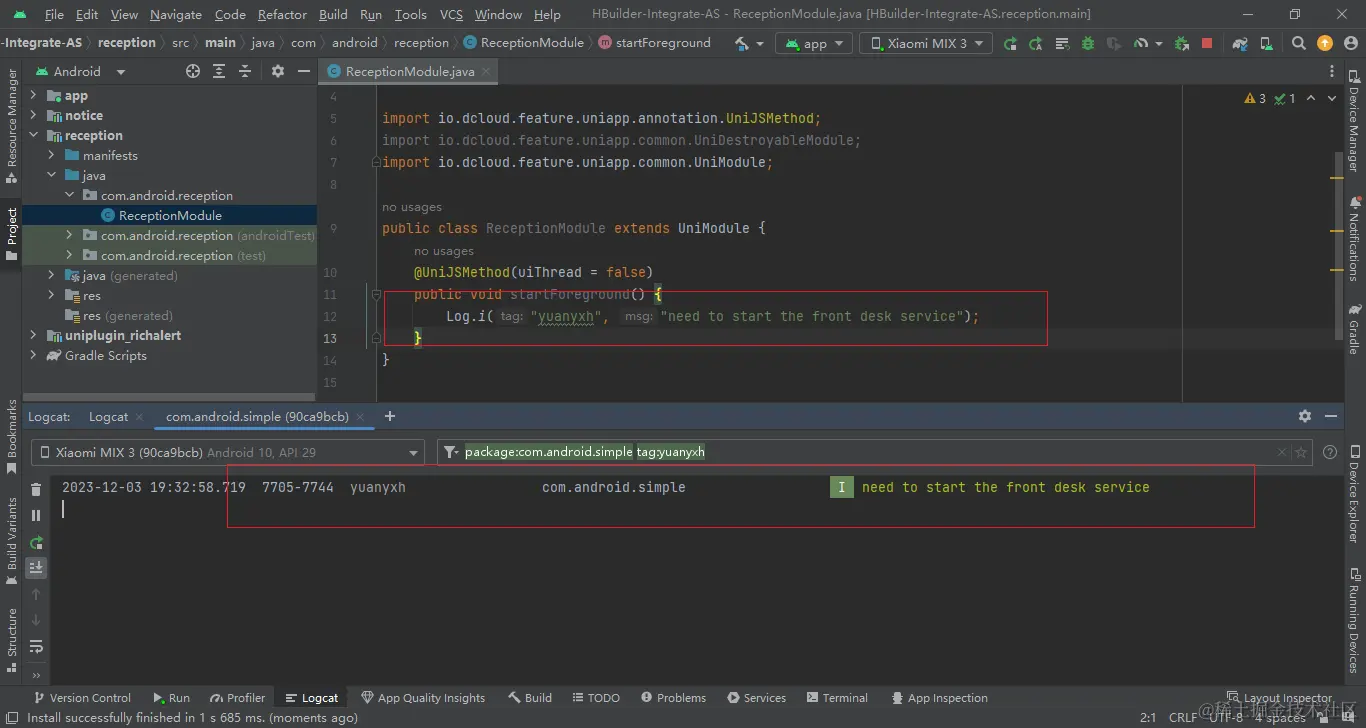
Task: Open the VCS menu
Action: [451, 14]
